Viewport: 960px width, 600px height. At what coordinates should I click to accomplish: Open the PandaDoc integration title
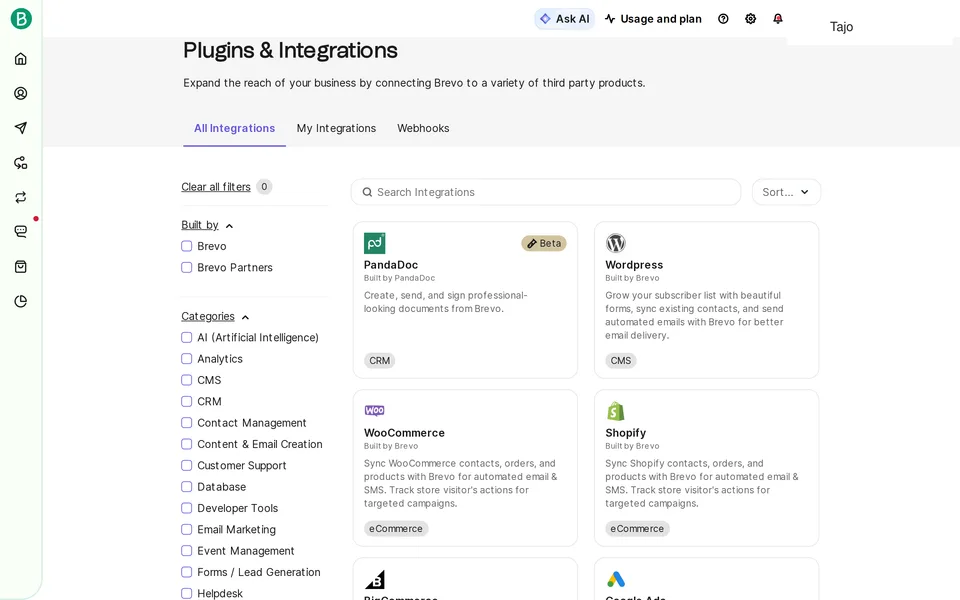[x=391, y=265]
